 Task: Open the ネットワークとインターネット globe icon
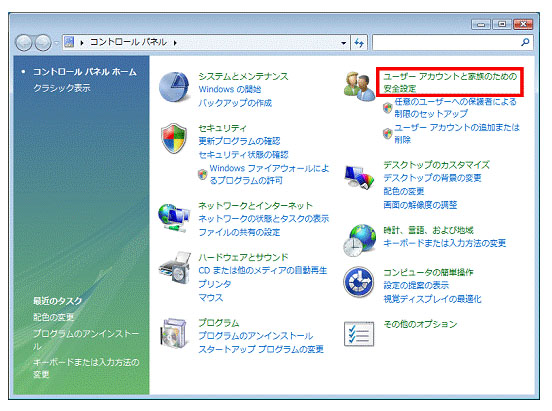[x=174, y=218]
